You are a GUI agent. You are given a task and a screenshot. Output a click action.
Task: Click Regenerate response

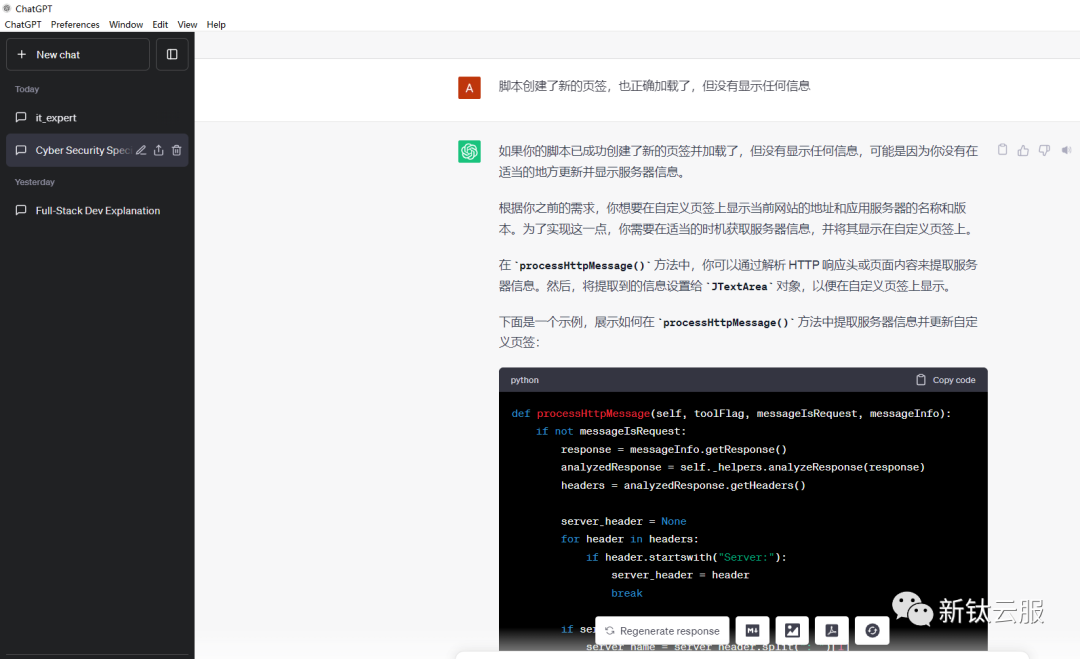pos(662,631)
